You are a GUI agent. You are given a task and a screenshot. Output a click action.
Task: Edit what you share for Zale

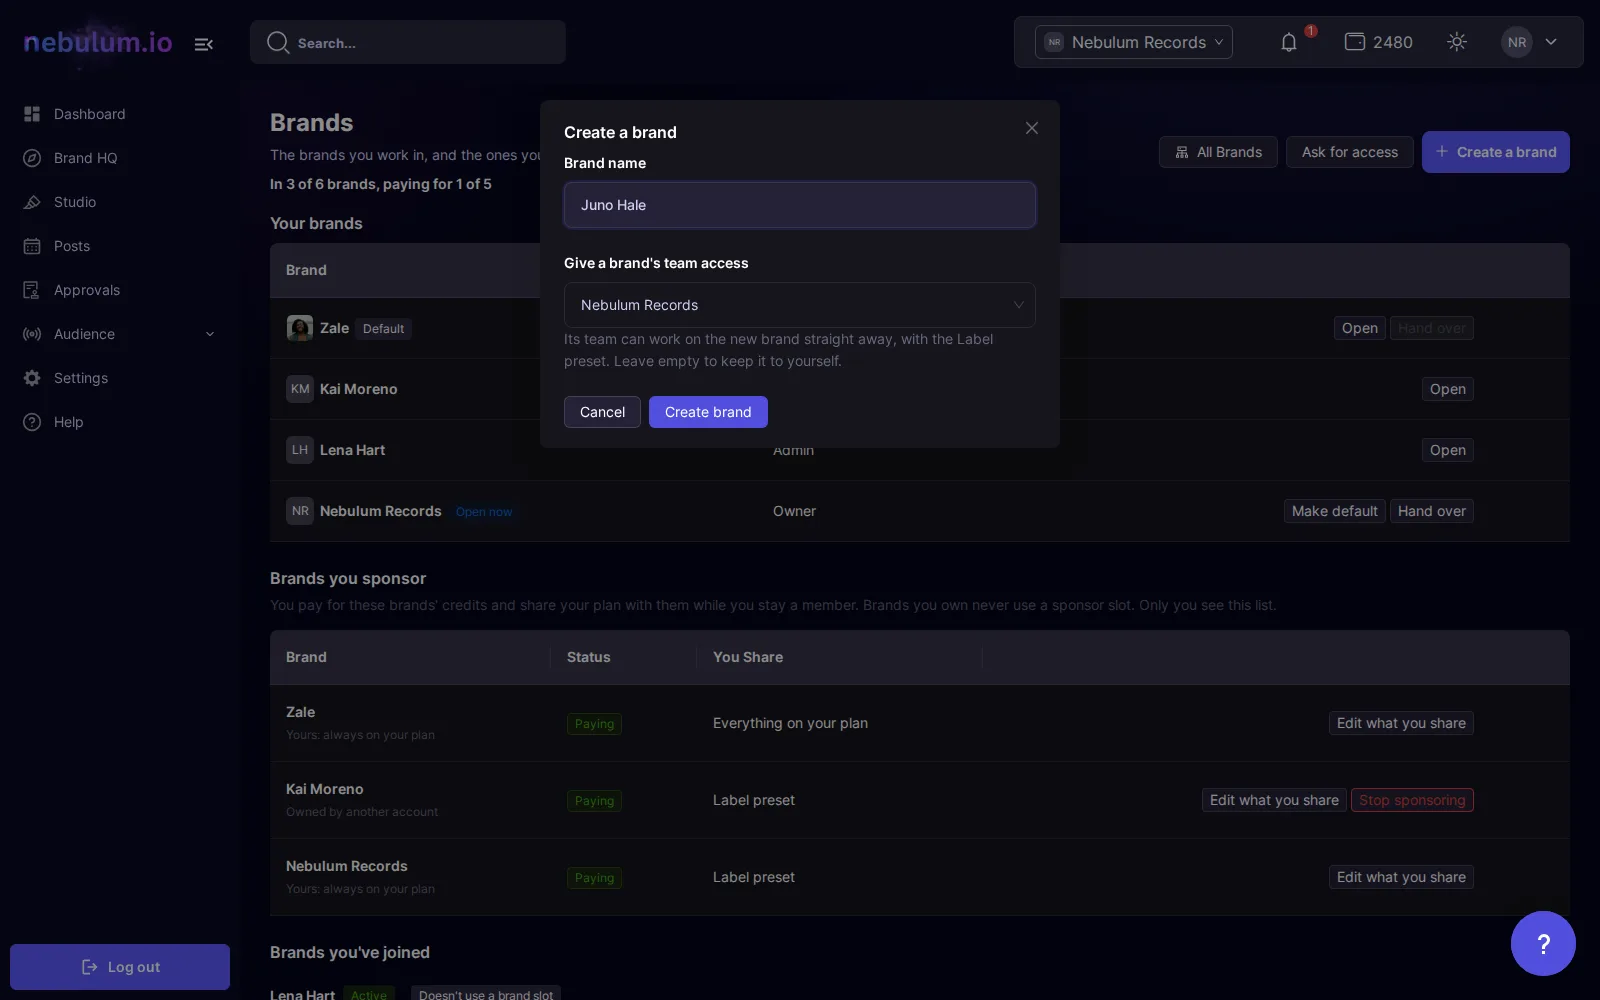point(1401,723)
